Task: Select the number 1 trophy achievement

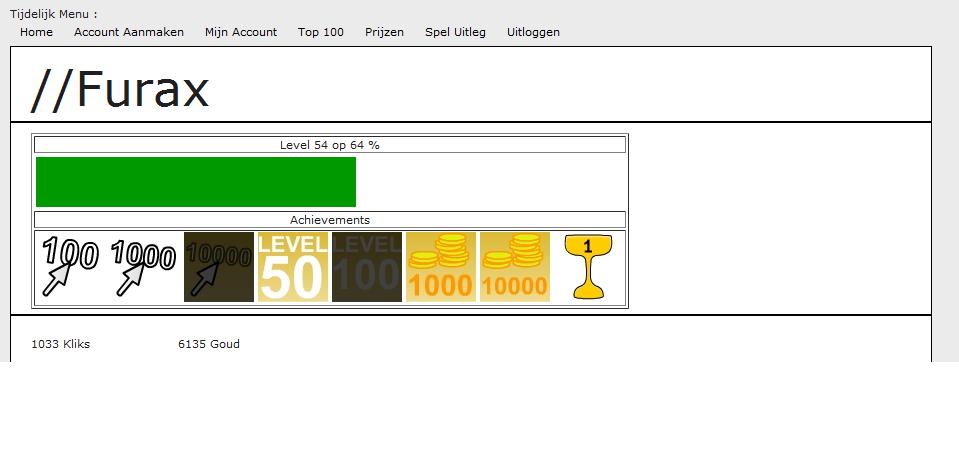Action: tap(588, 267)
